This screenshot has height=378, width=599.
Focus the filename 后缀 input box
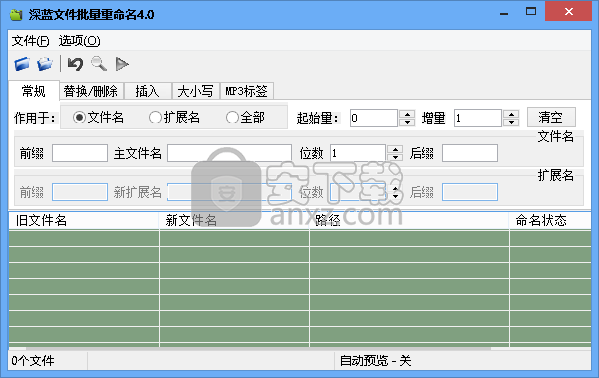pyautogui.click(x=470, y=153)
